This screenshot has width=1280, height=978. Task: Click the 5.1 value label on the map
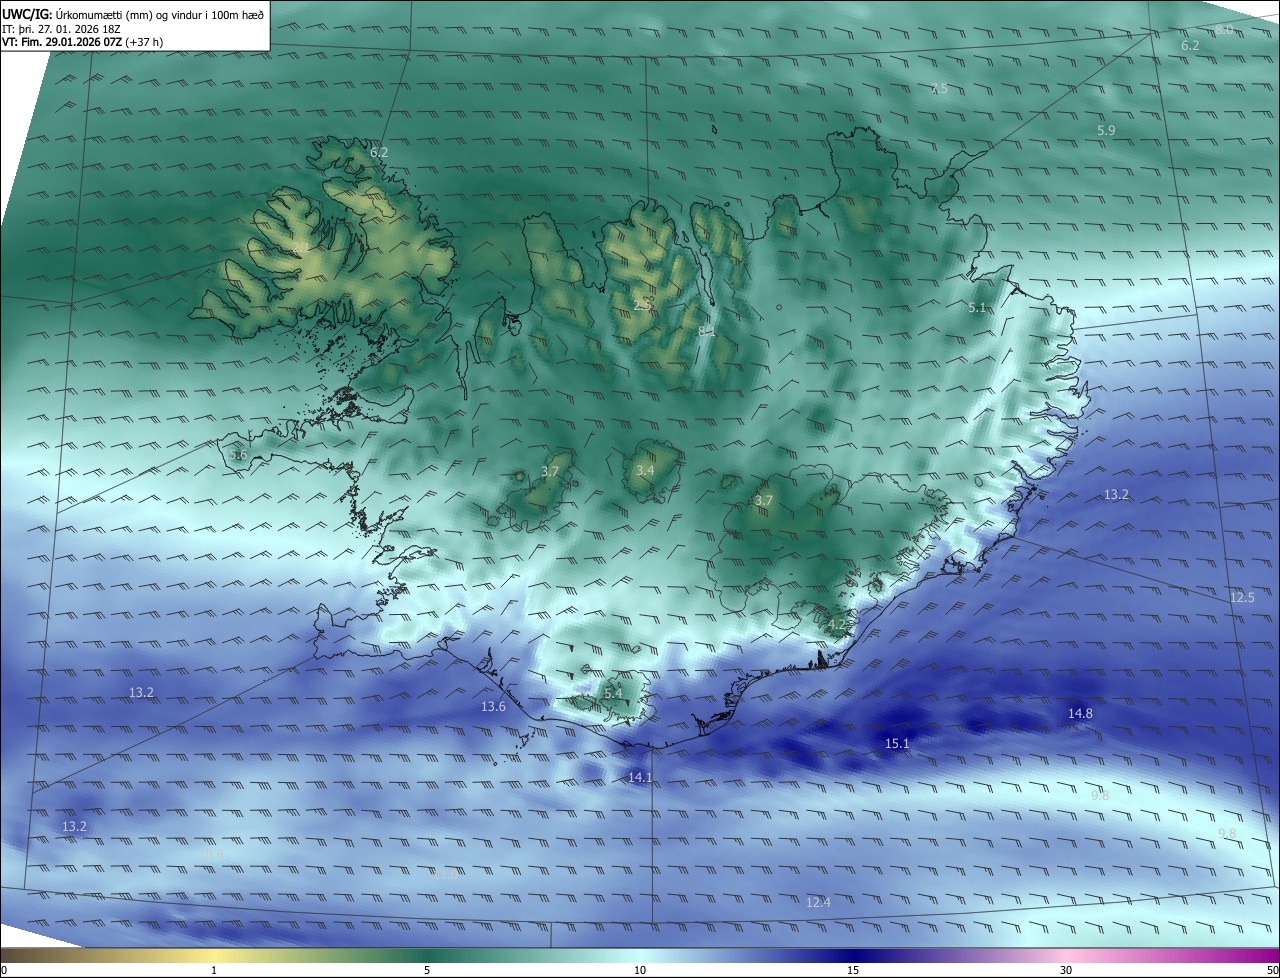click(978, 307)
